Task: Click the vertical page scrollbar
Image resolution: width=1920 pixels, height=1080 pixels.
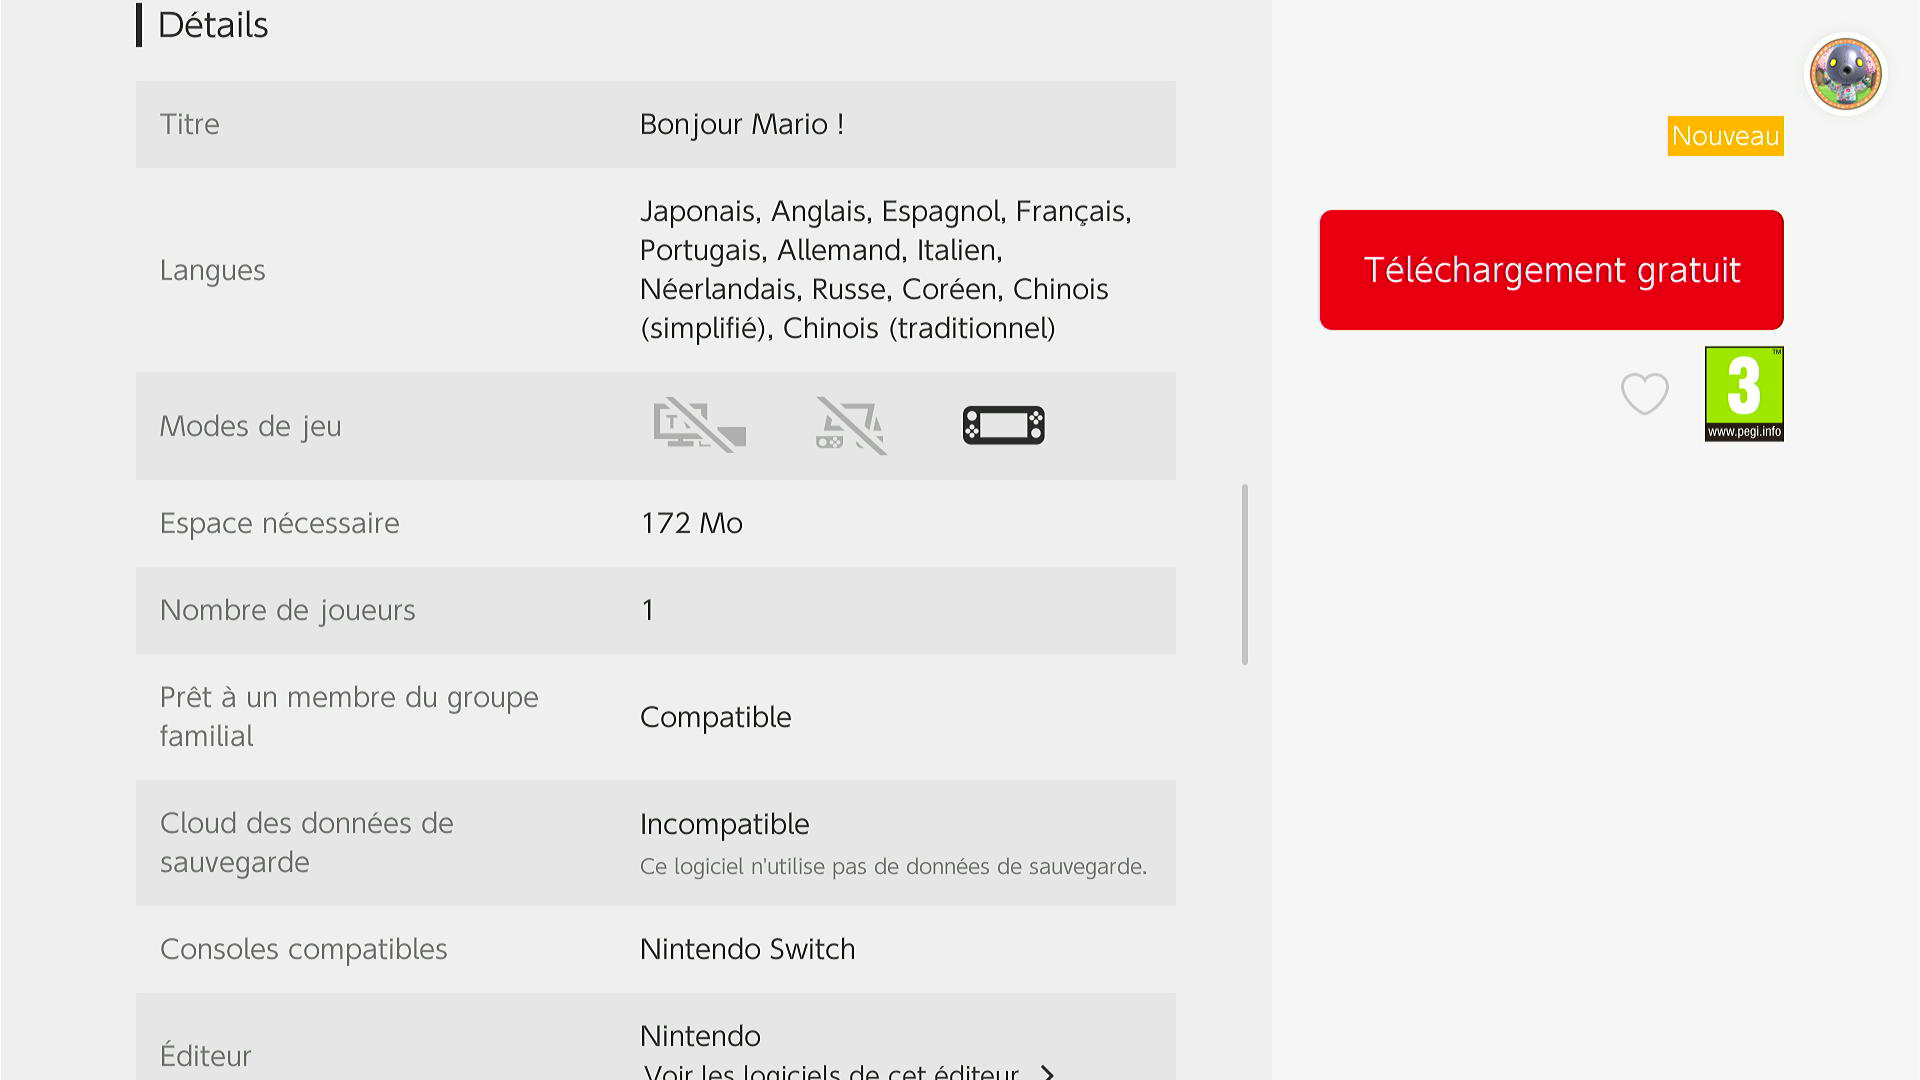Action: (x=1244, y=574)
